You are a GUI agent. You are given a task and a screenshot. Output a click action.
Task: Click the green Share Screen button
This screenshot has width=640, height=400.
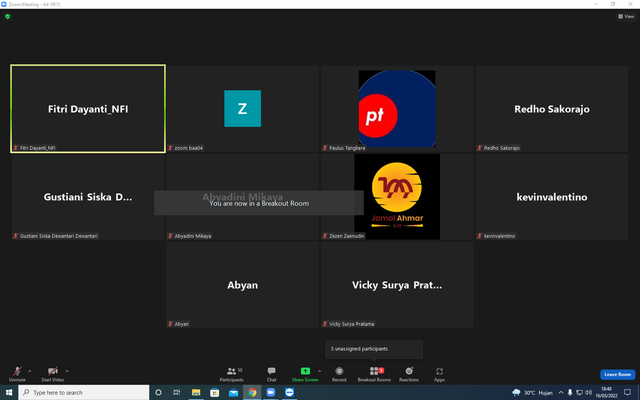click(x=305, y=373)
